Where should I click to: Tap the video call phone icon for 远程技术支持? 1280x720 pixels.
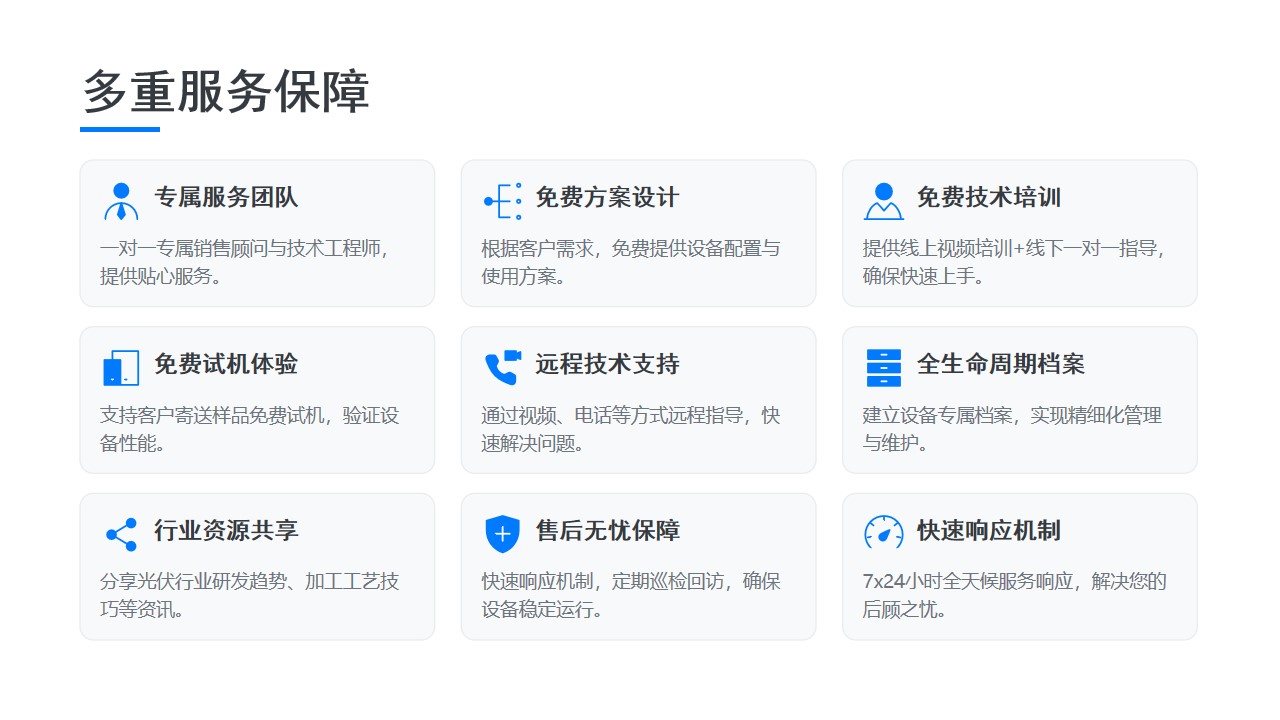coord(502,368)
